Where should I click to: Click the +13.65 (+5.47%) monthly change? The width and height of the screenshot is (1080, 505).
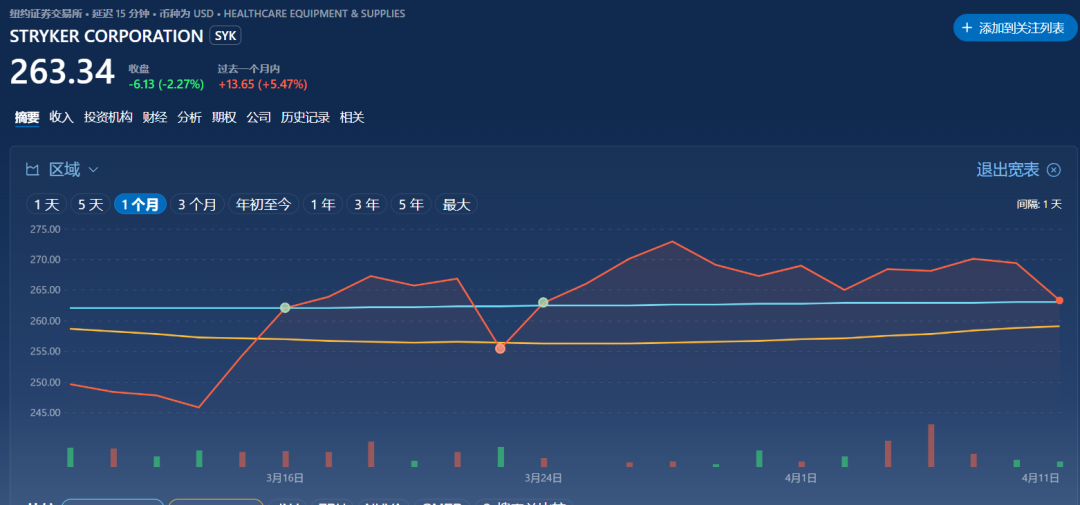pyautogui.click(x=262, y=85)
